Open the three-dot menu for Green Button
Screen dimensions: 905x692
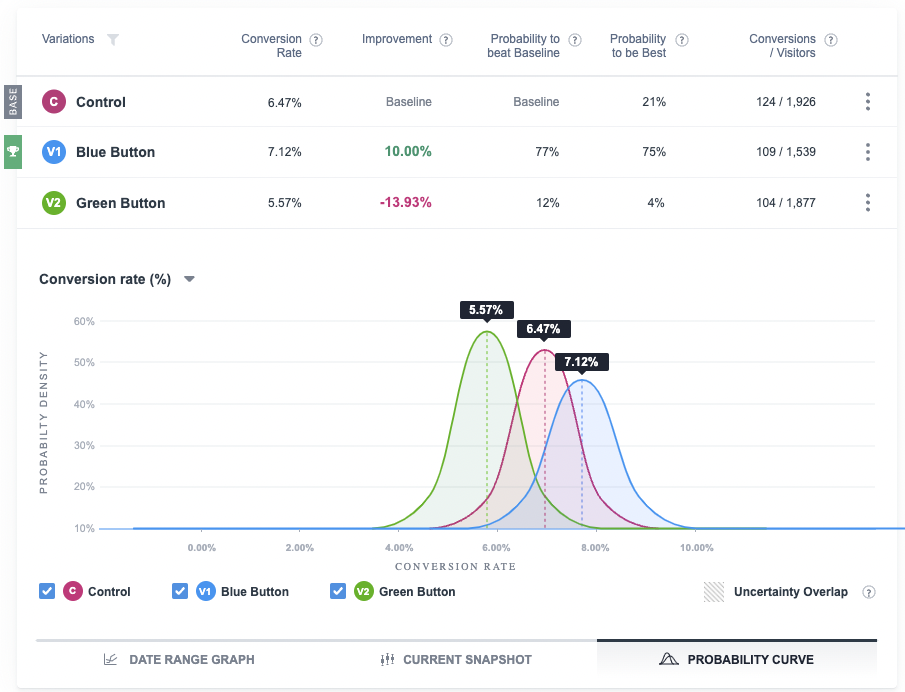[x=868, y=202]
